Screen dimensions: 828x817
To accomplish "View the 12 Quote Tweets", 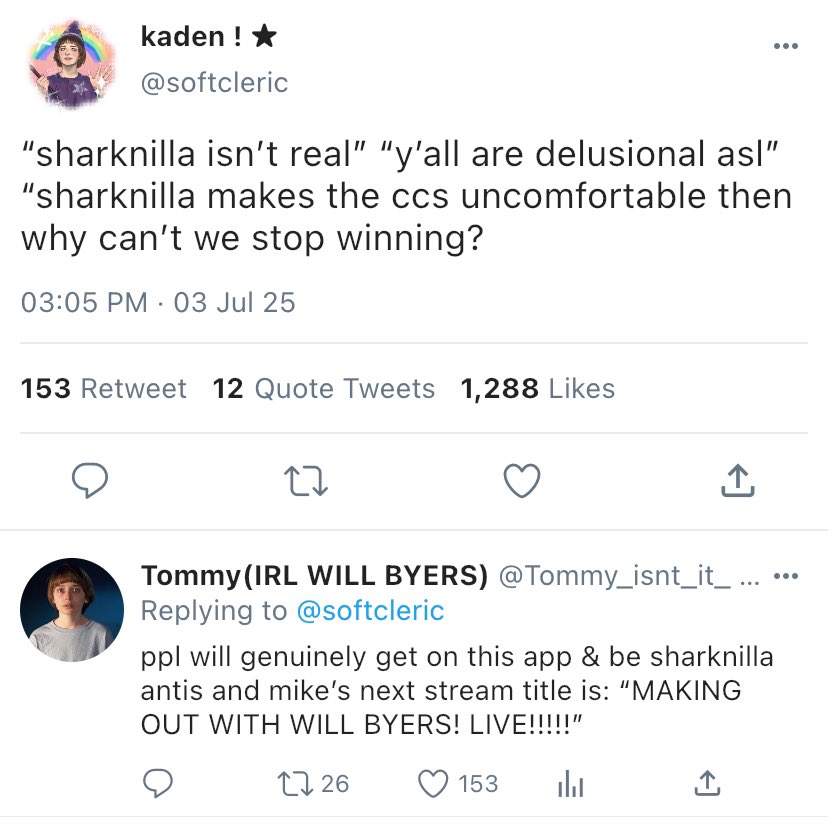I will (x=324, y=389).
